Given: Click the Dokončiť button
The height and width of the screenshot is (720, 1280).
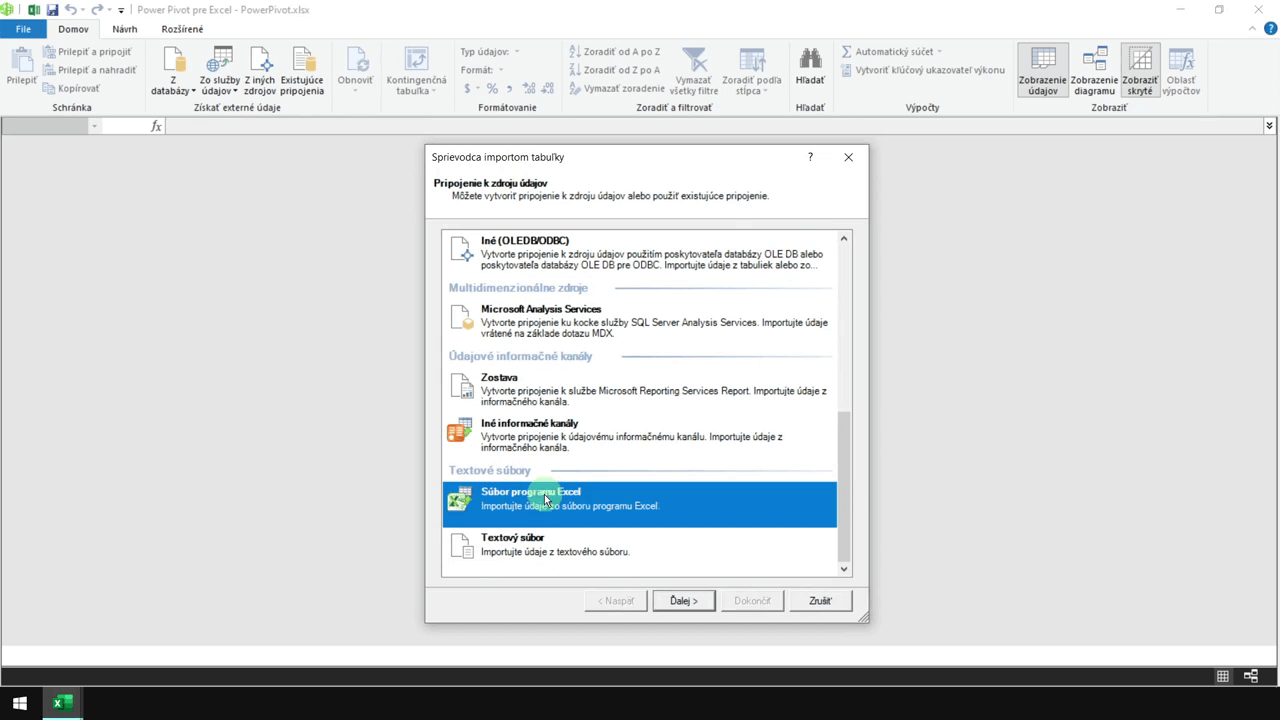Looking at the screenshot, I should [752, 601].
